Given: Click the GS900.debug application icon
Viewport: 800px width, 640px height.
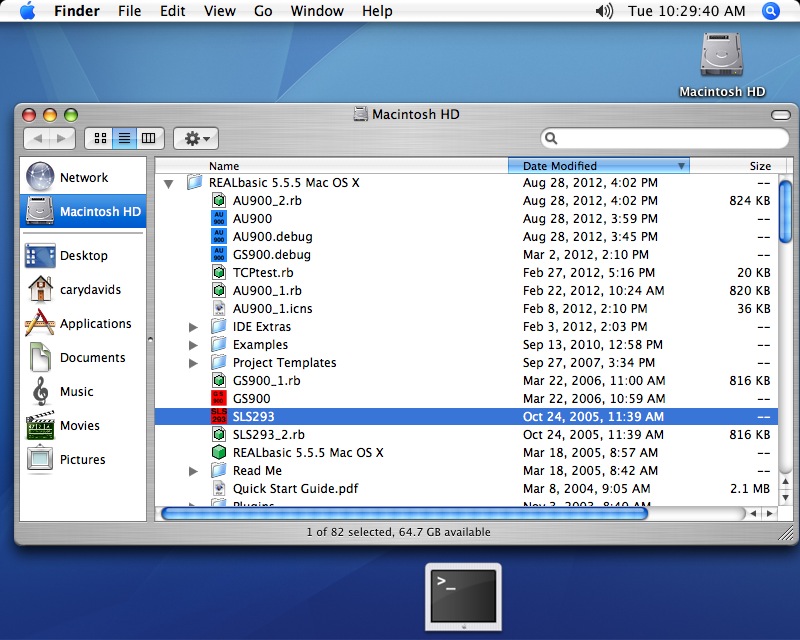Looking at the screenshot, I should click(219, 254).
